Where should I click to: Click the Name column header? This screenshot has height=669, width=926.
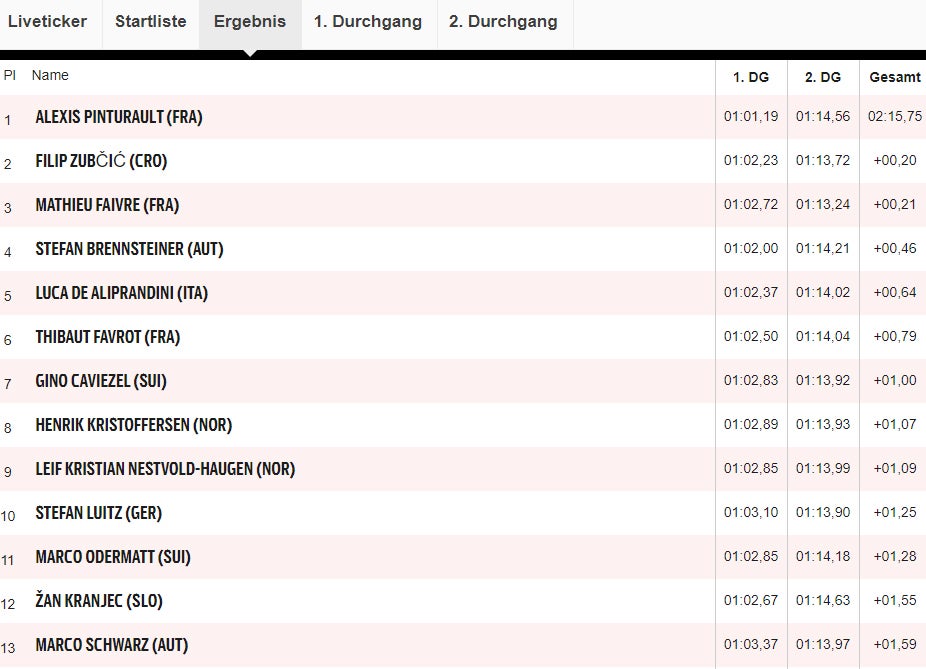(x=50, y=76)
